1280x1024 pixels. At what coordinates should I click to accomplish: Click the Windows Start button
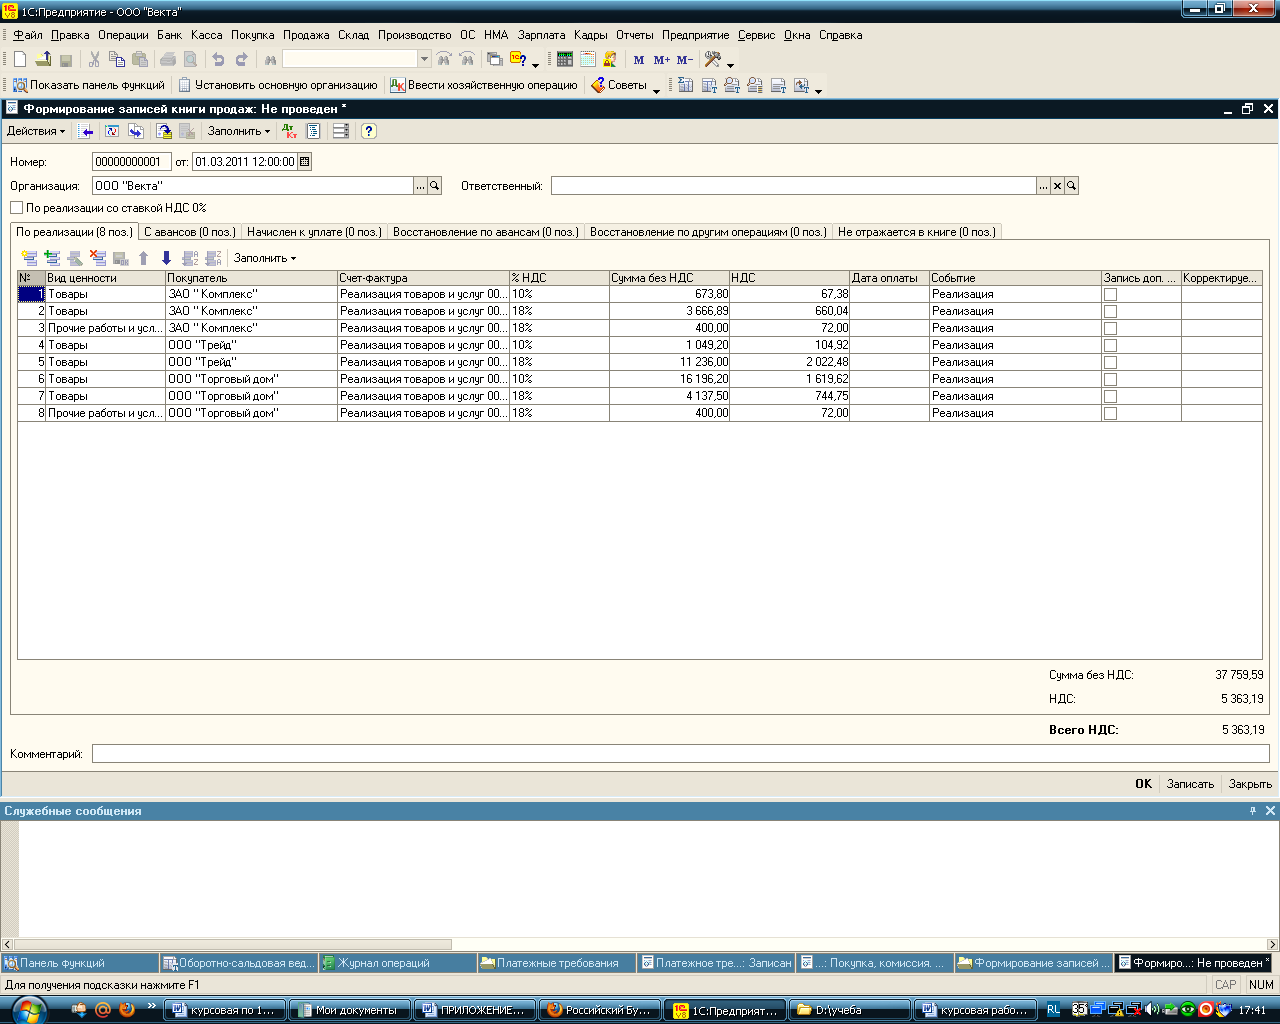[27, 1010]
